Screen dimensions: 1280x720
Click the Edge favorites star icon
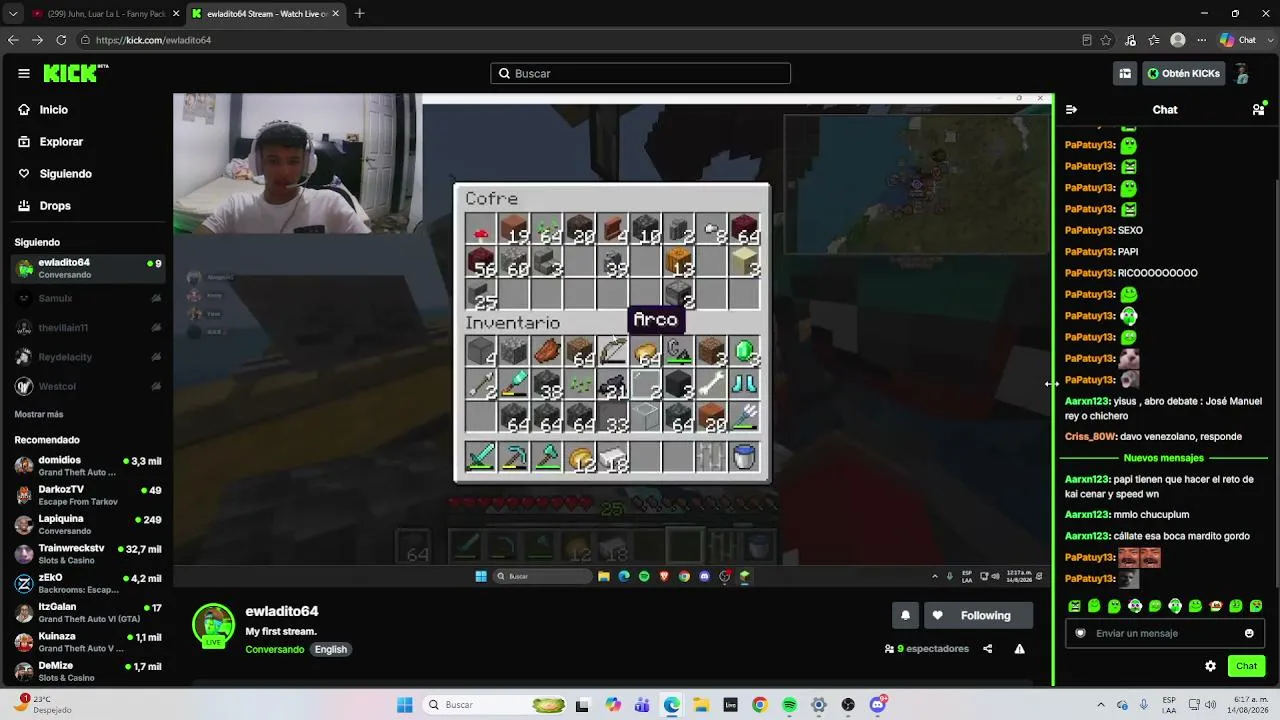click(1106, 40)
